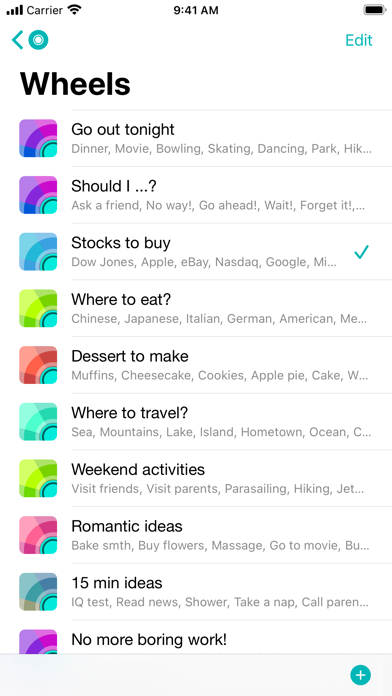Tap the pink Romantic ideas wheel icon
392x696 pixels.
pyautogui.click(x=38, y=535)
